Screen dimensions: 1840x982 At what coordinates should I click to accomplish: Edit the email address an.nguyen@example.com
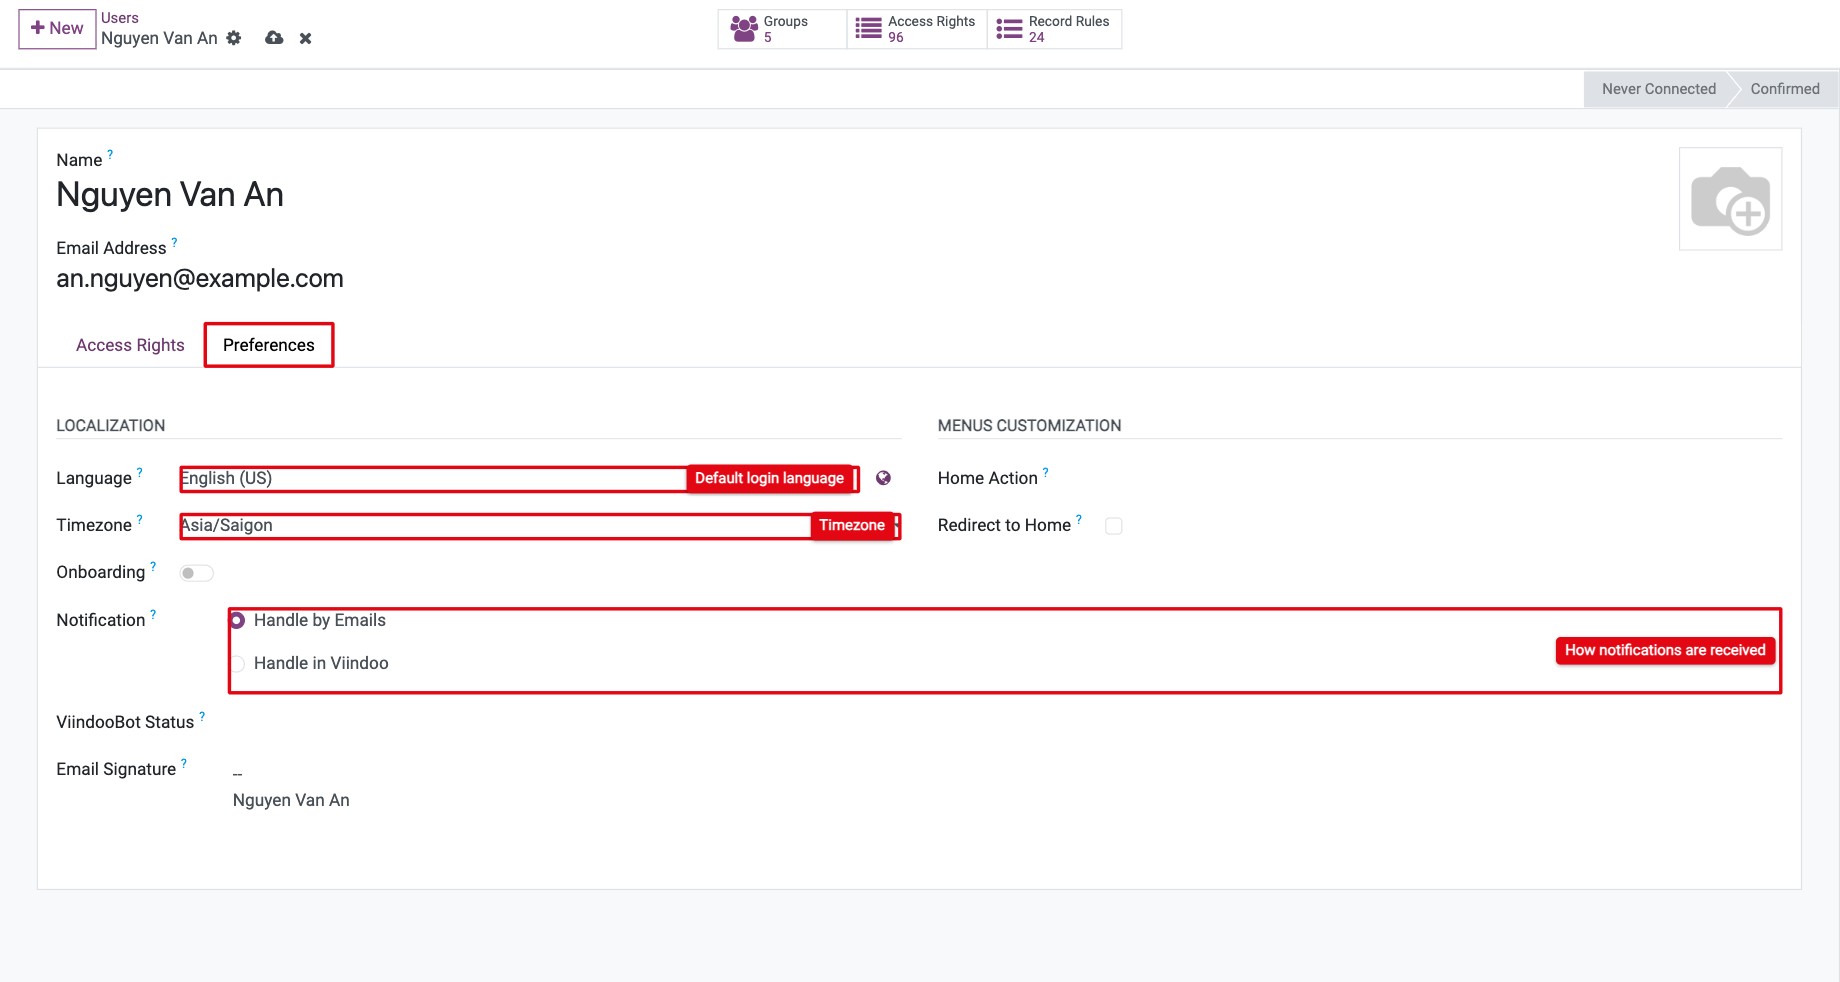click(x=200, y=279)
